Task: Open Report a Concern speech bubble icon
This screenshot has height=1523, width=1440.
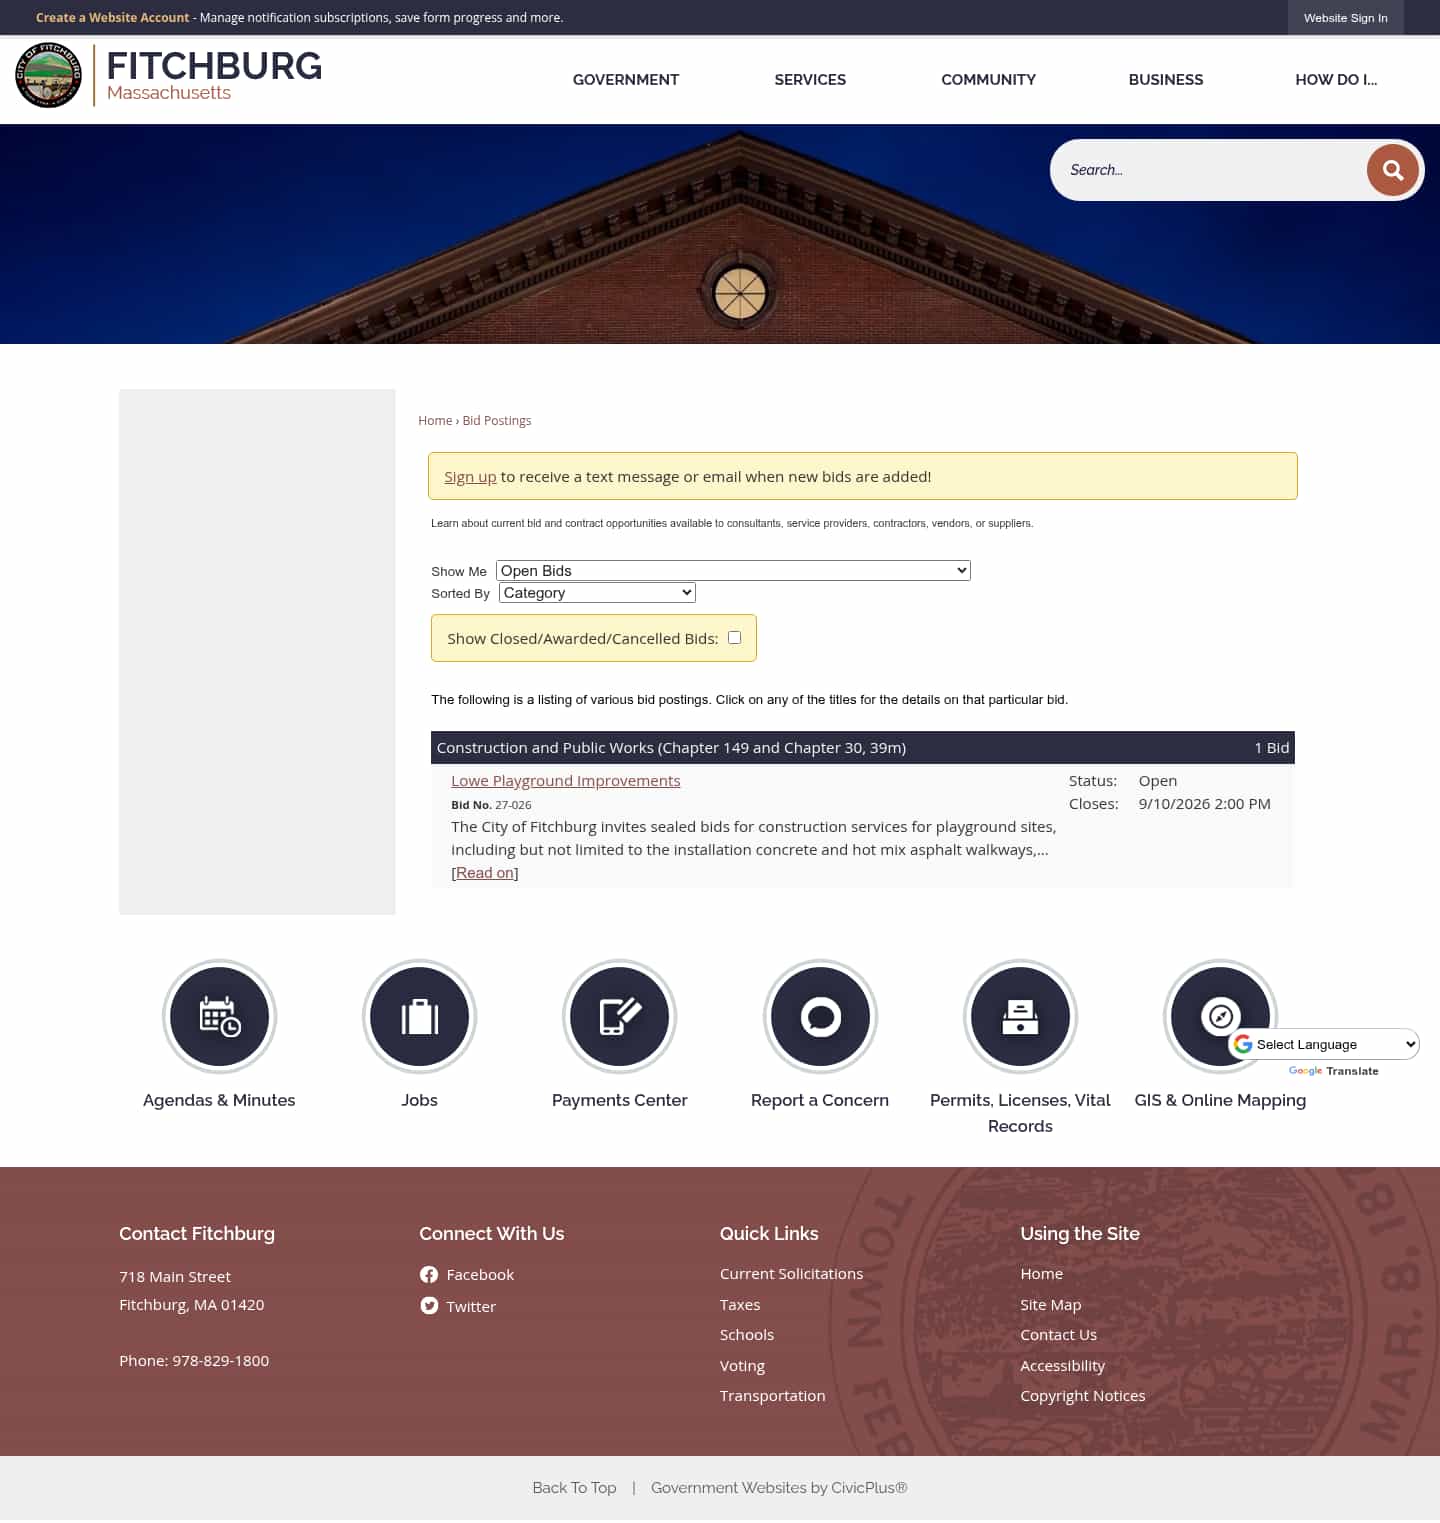Action: tap(820, 1017)
